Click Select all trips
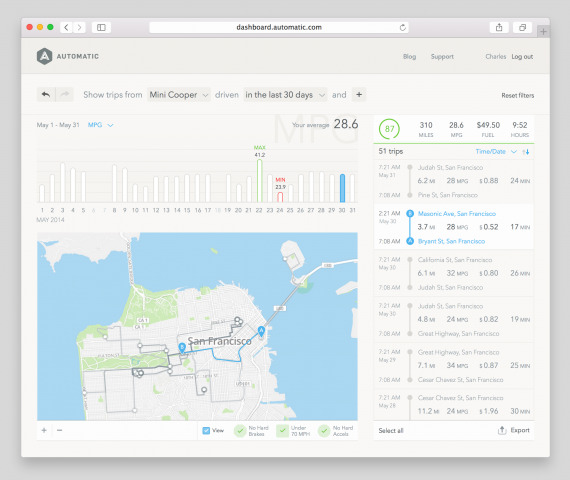This screenshot has height=480, width=570. 391,431
